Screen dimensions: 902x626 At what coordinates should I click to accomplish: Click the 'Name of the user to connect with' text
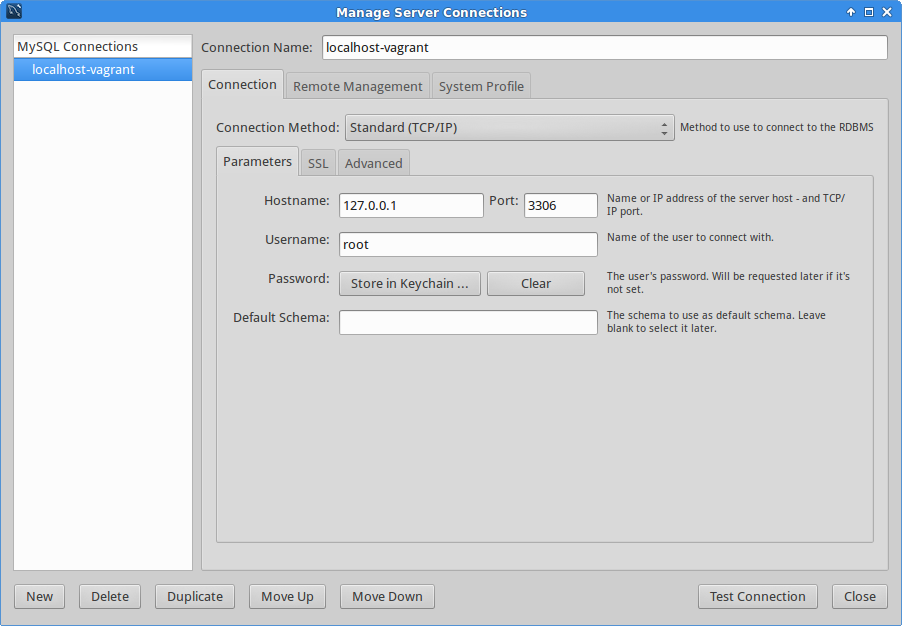click(690, 237)
